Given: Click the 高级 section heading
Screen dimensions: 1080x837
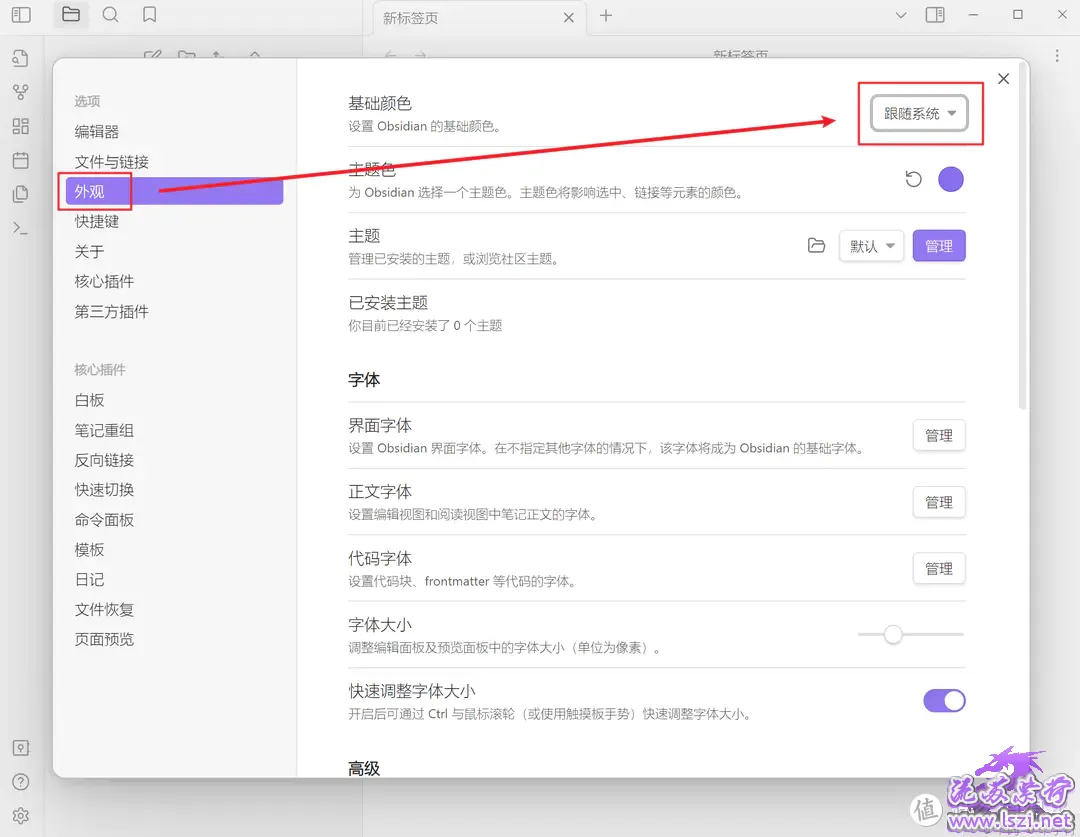Looking at the screenshot, I should (364, 768).
